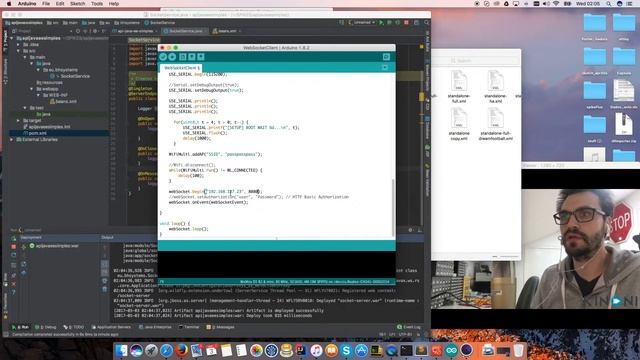The width and height of the screenshot is (640, 360).
Task: Click the iTunes icon in the Dock
Action: [316, 350]
